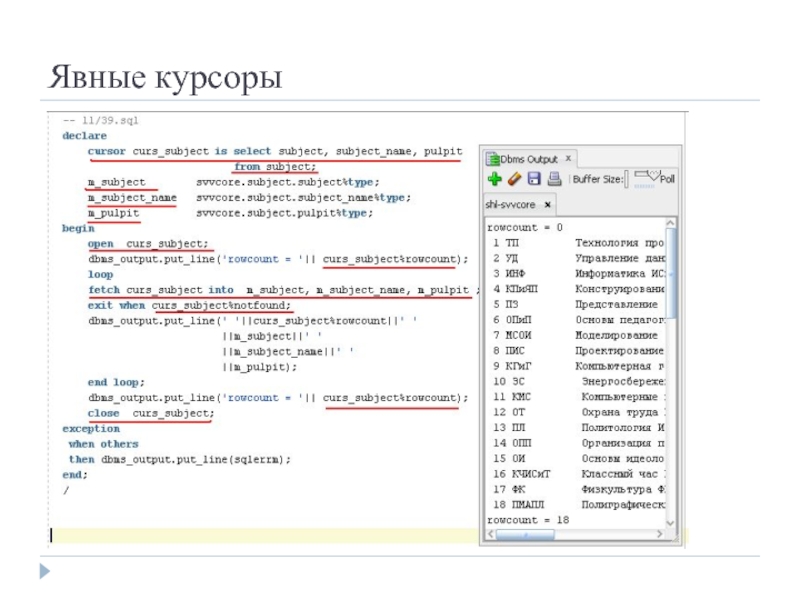
Task: Click the floppy disk save output icon
Action: pyautogui.click(x=534, y=180)
